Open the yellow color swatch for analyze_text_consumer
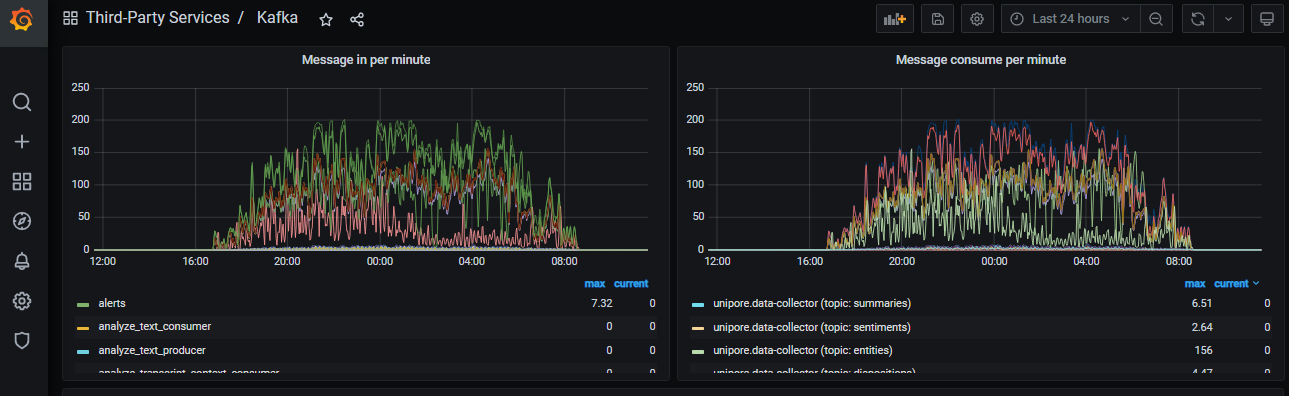This screenshot has width=1289, height=396. click(83, 327)
